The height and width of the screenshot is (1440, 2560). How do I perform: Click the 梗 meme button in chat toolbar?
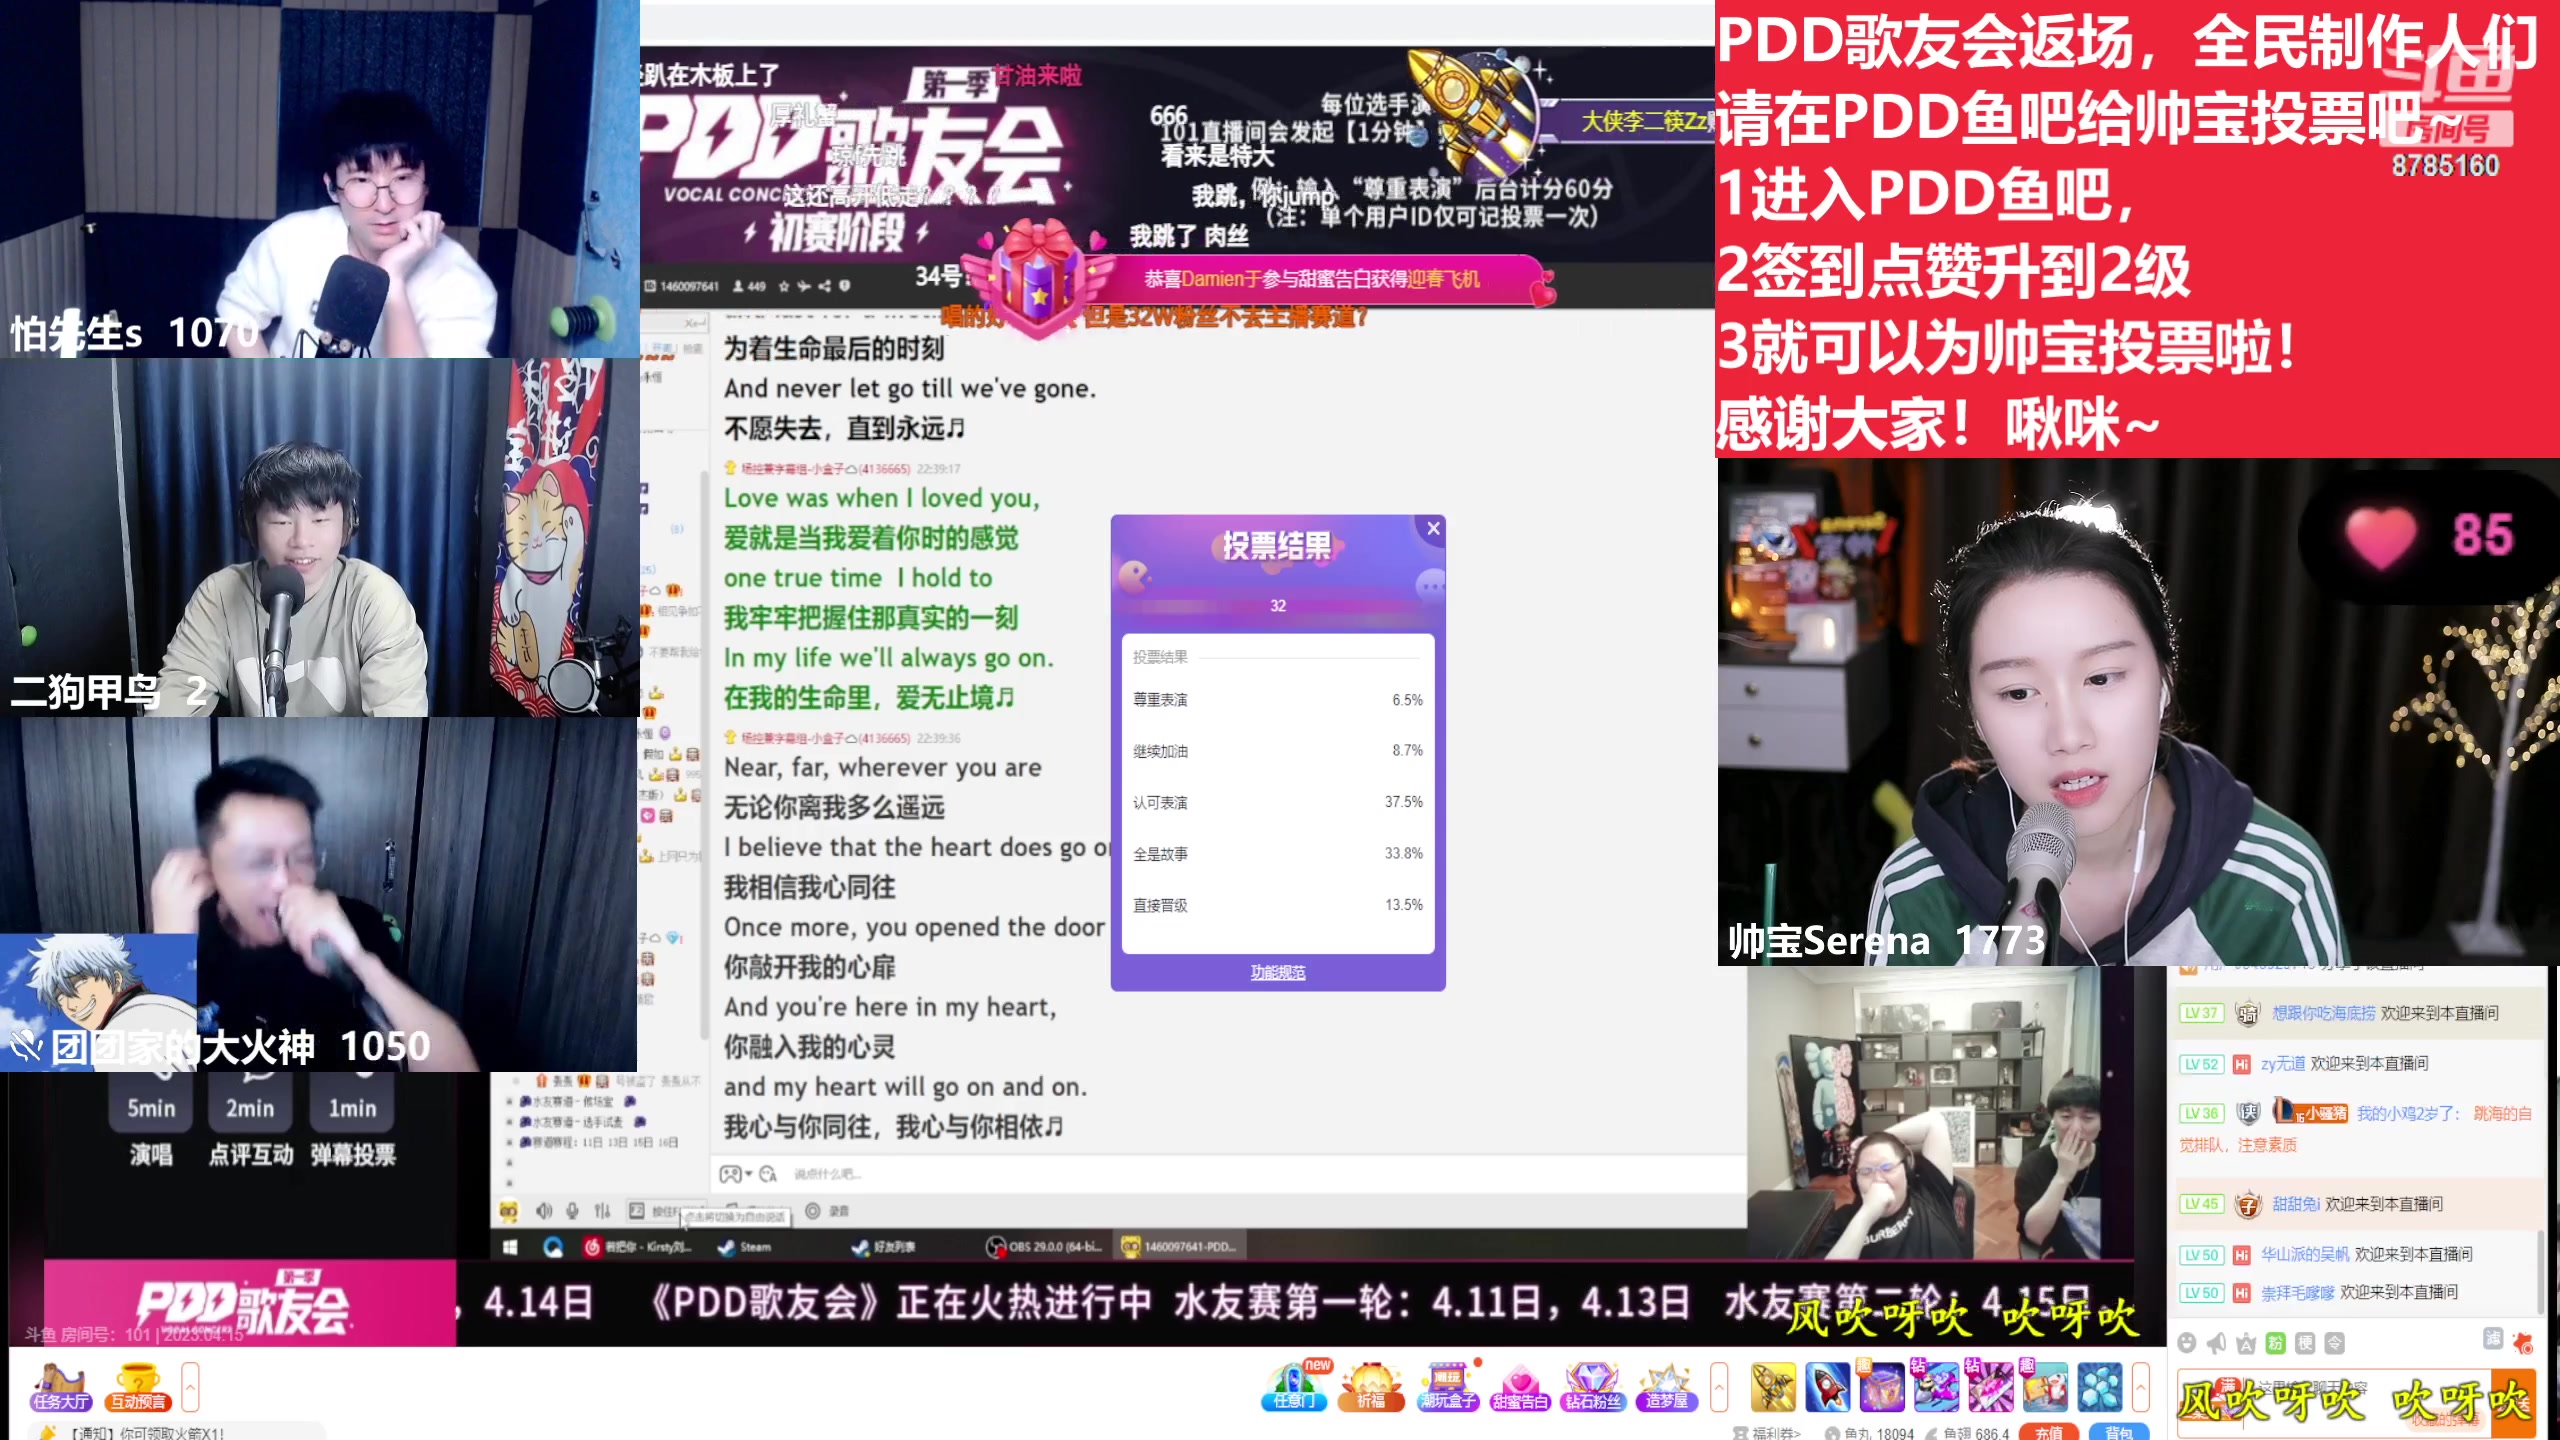click(2305, 1343)
